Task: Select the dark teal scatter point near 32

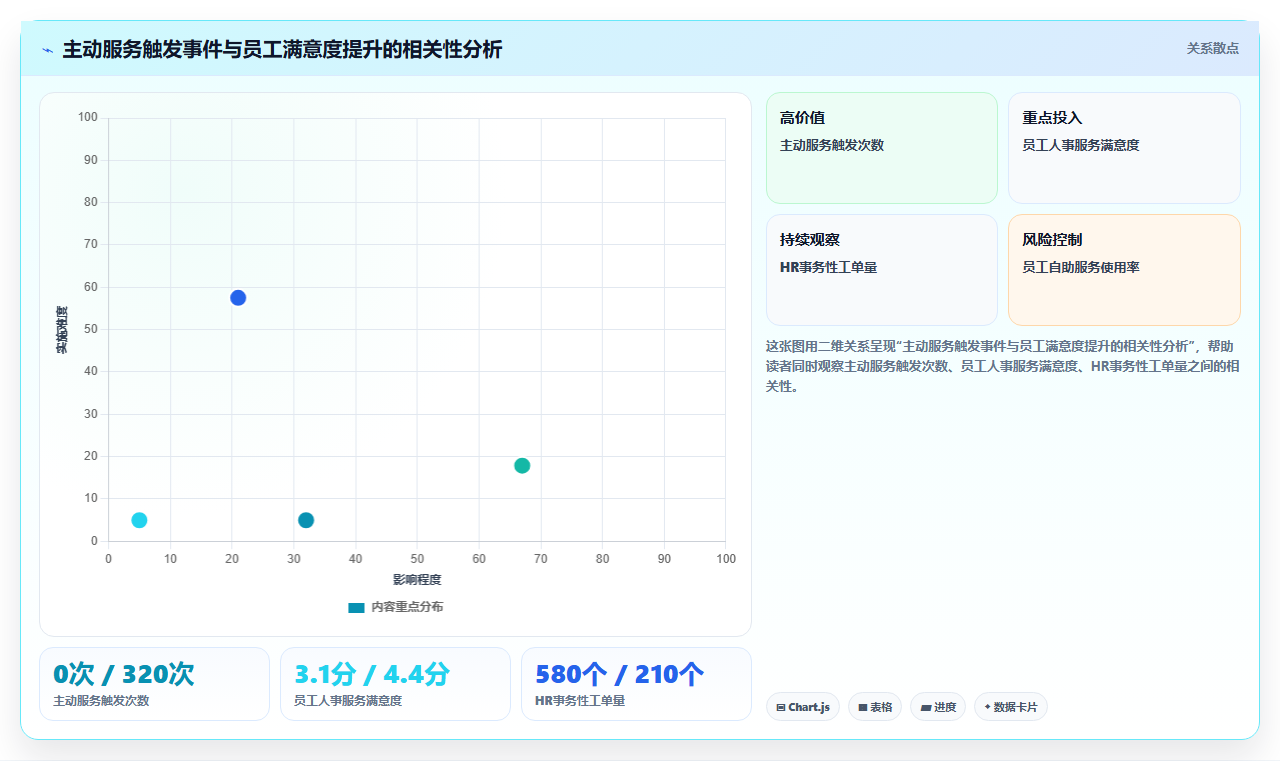Action: click(306, 520)
